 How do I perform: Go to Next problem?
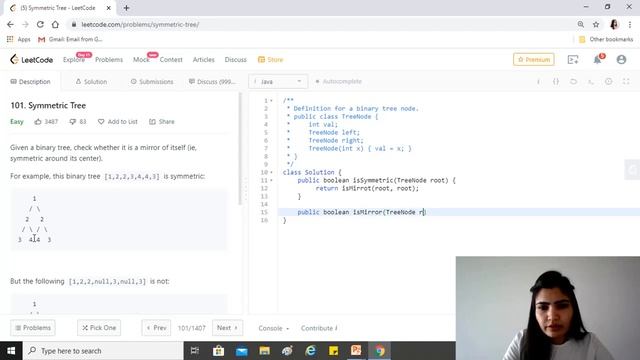[x=227, y=328]
